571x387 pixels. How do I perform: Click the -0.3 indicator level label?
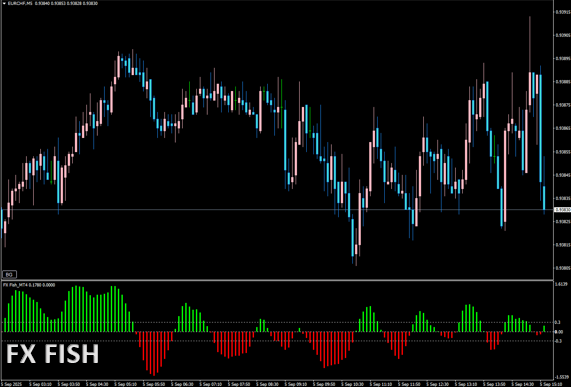(x=558, y=341)
